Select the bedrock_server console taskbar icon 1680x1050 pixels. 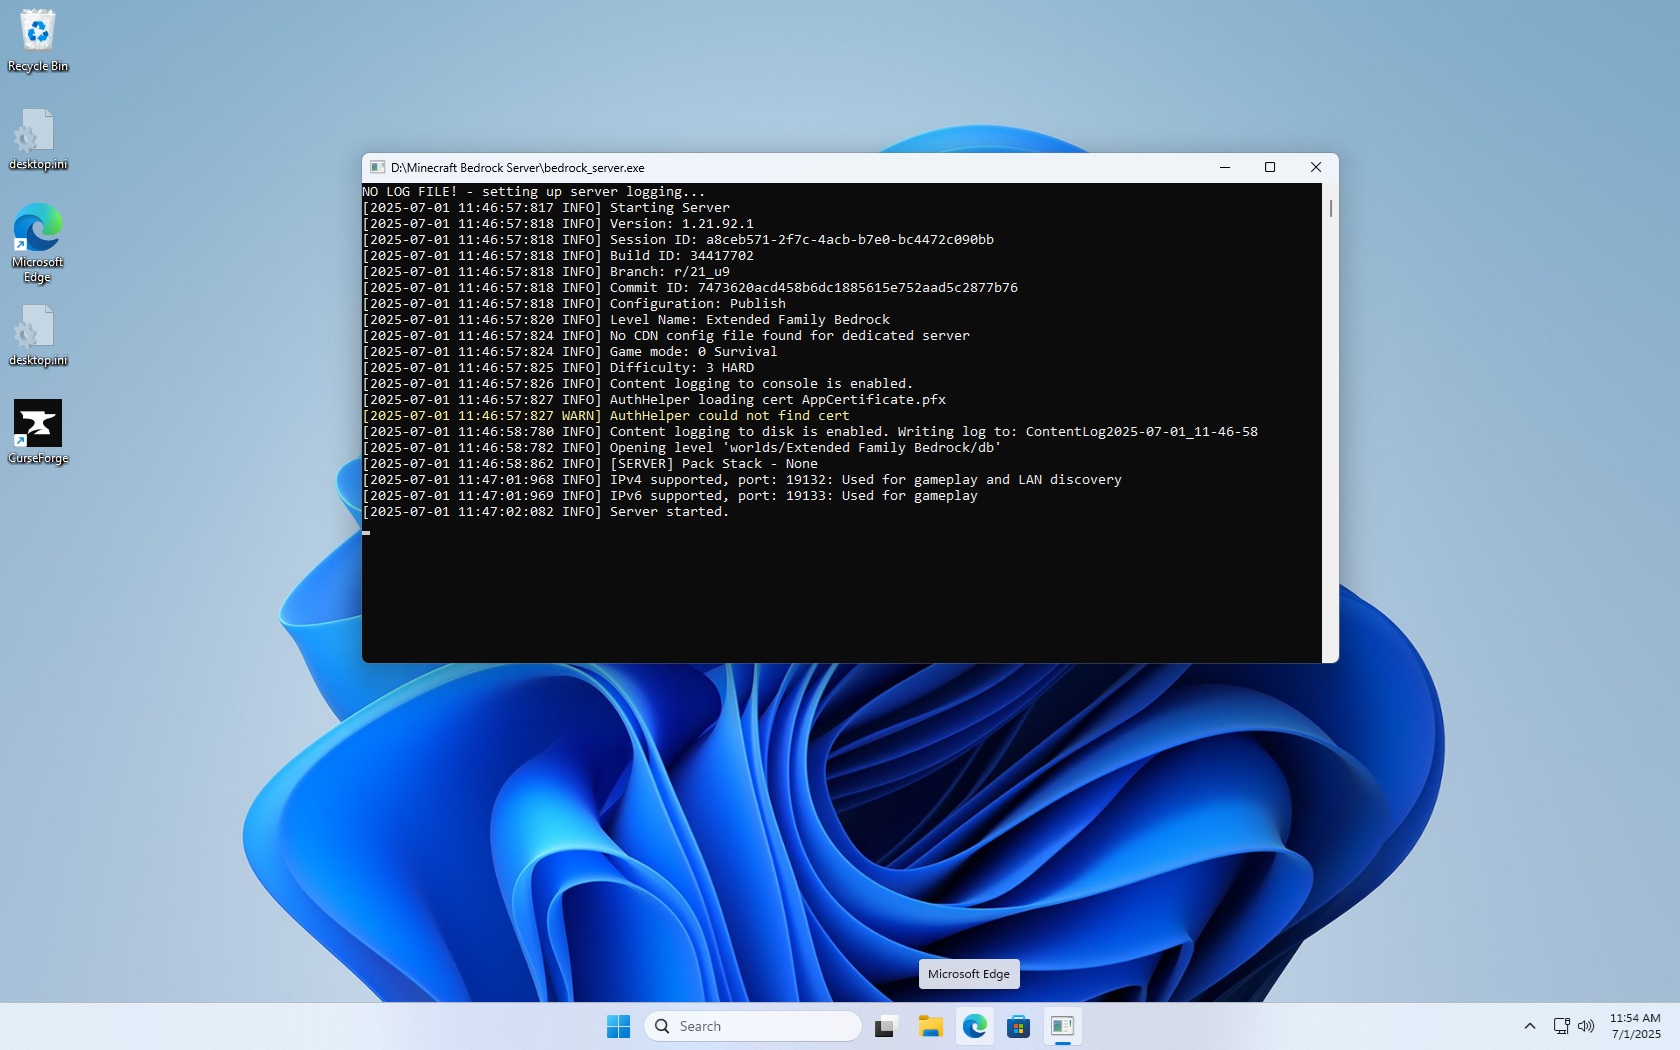[x=1063, y=1026]
